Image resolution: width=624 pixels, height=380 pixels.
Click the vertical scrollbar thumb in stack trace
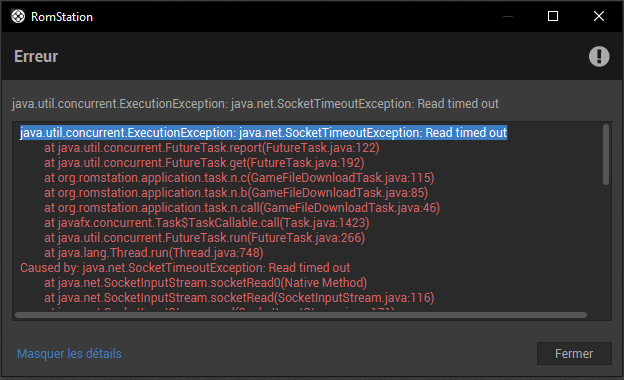[606, 154]
